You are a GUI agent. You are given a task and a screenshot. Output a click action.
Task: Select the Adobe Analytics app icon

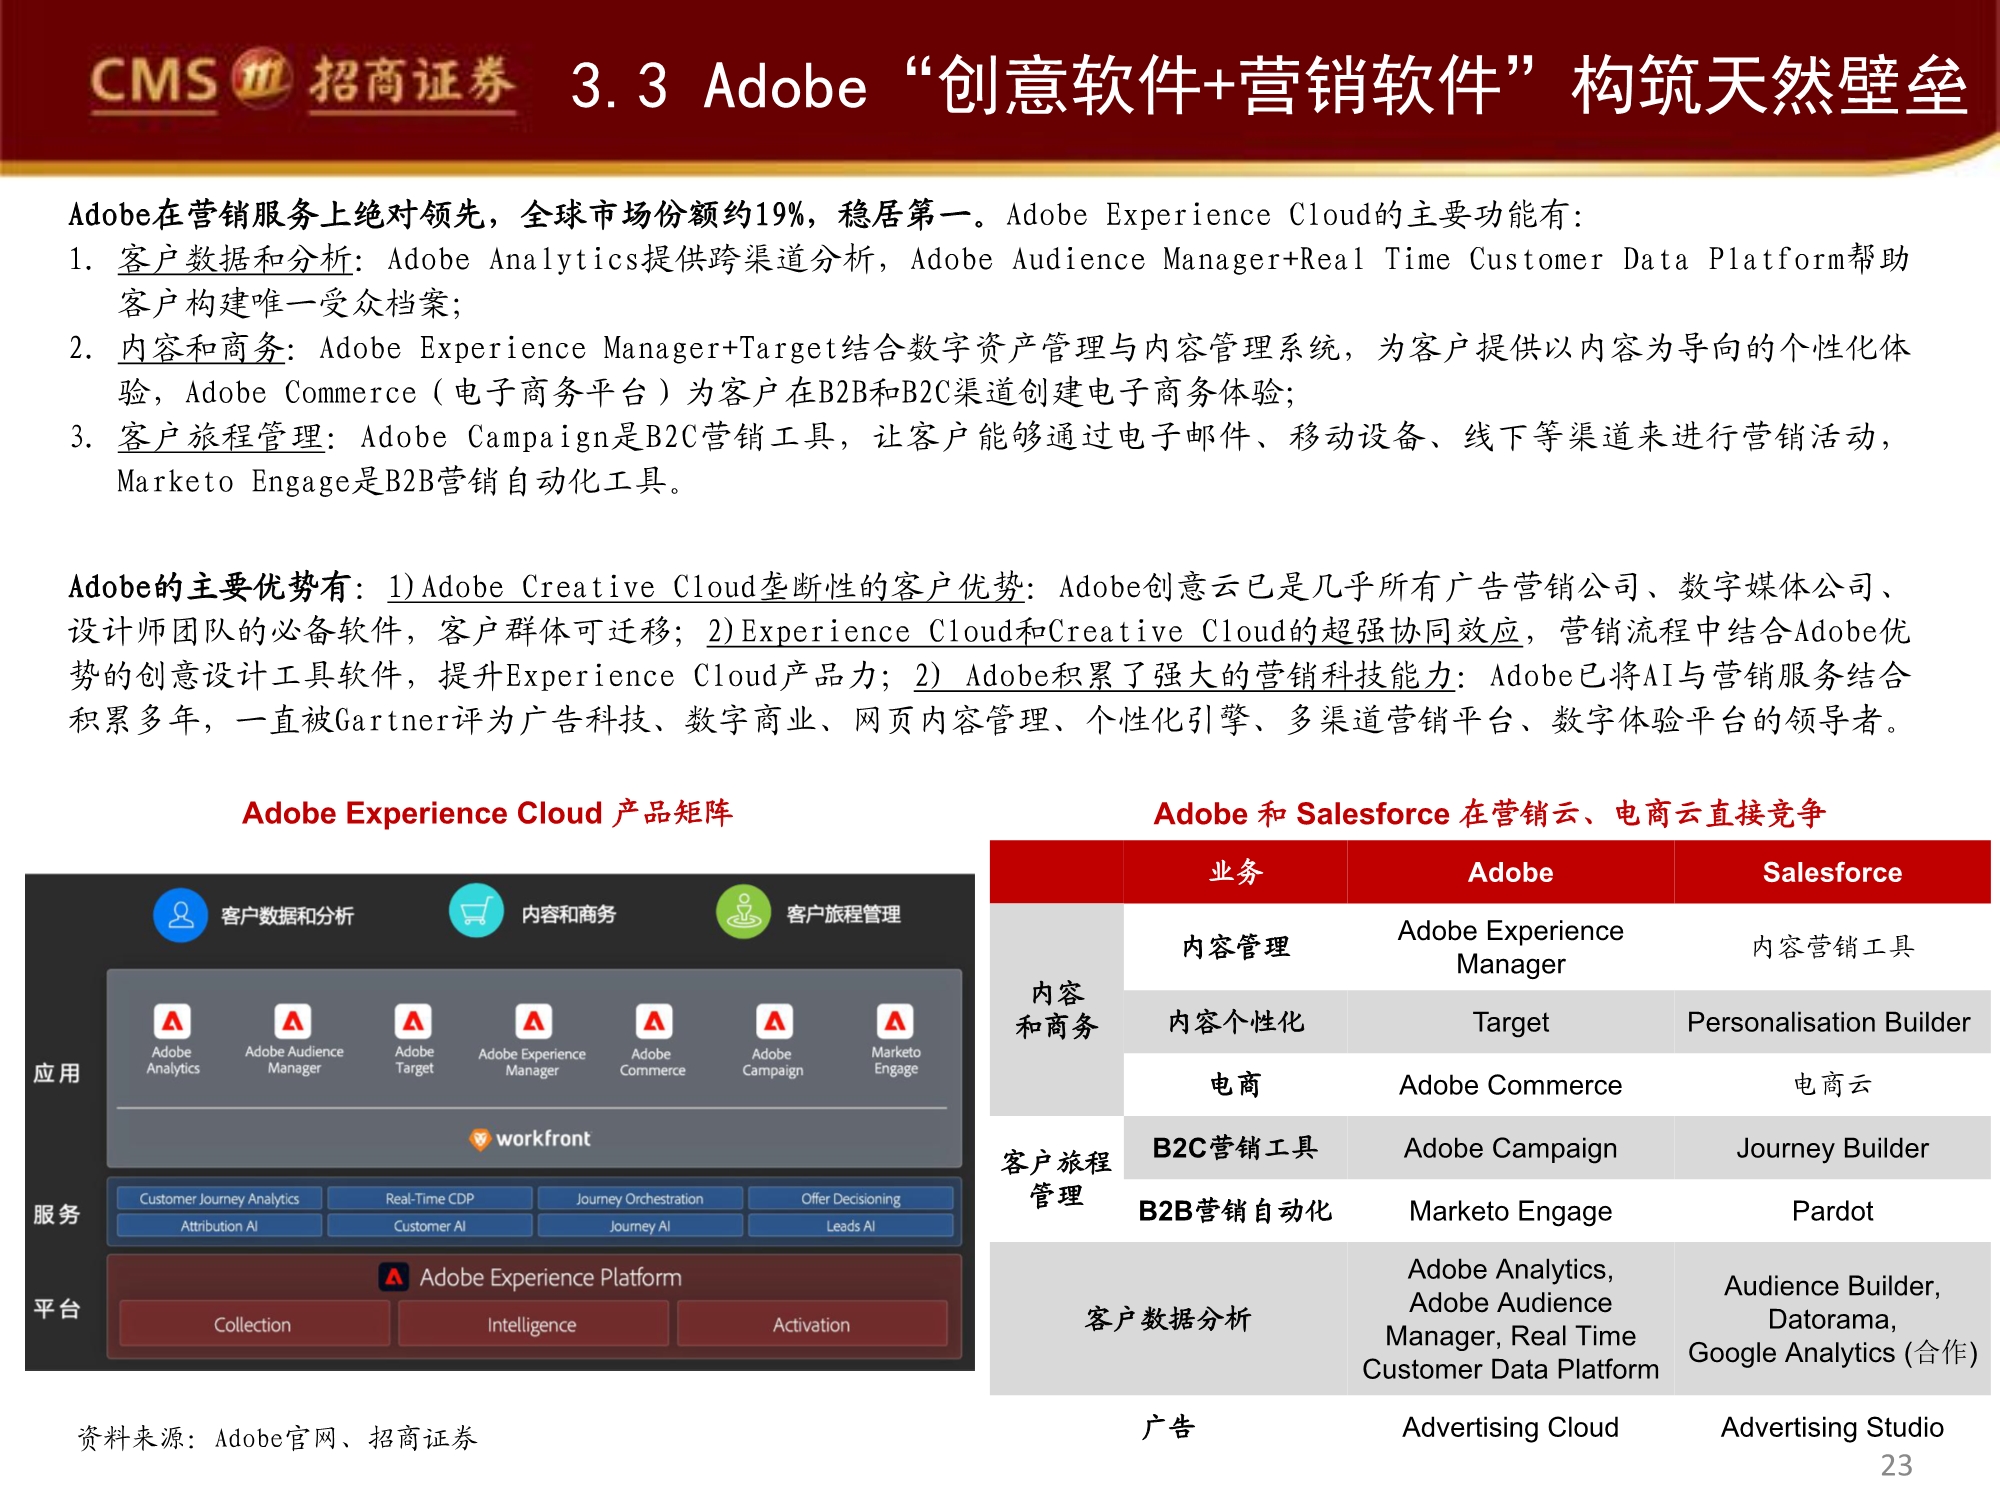175,1022
